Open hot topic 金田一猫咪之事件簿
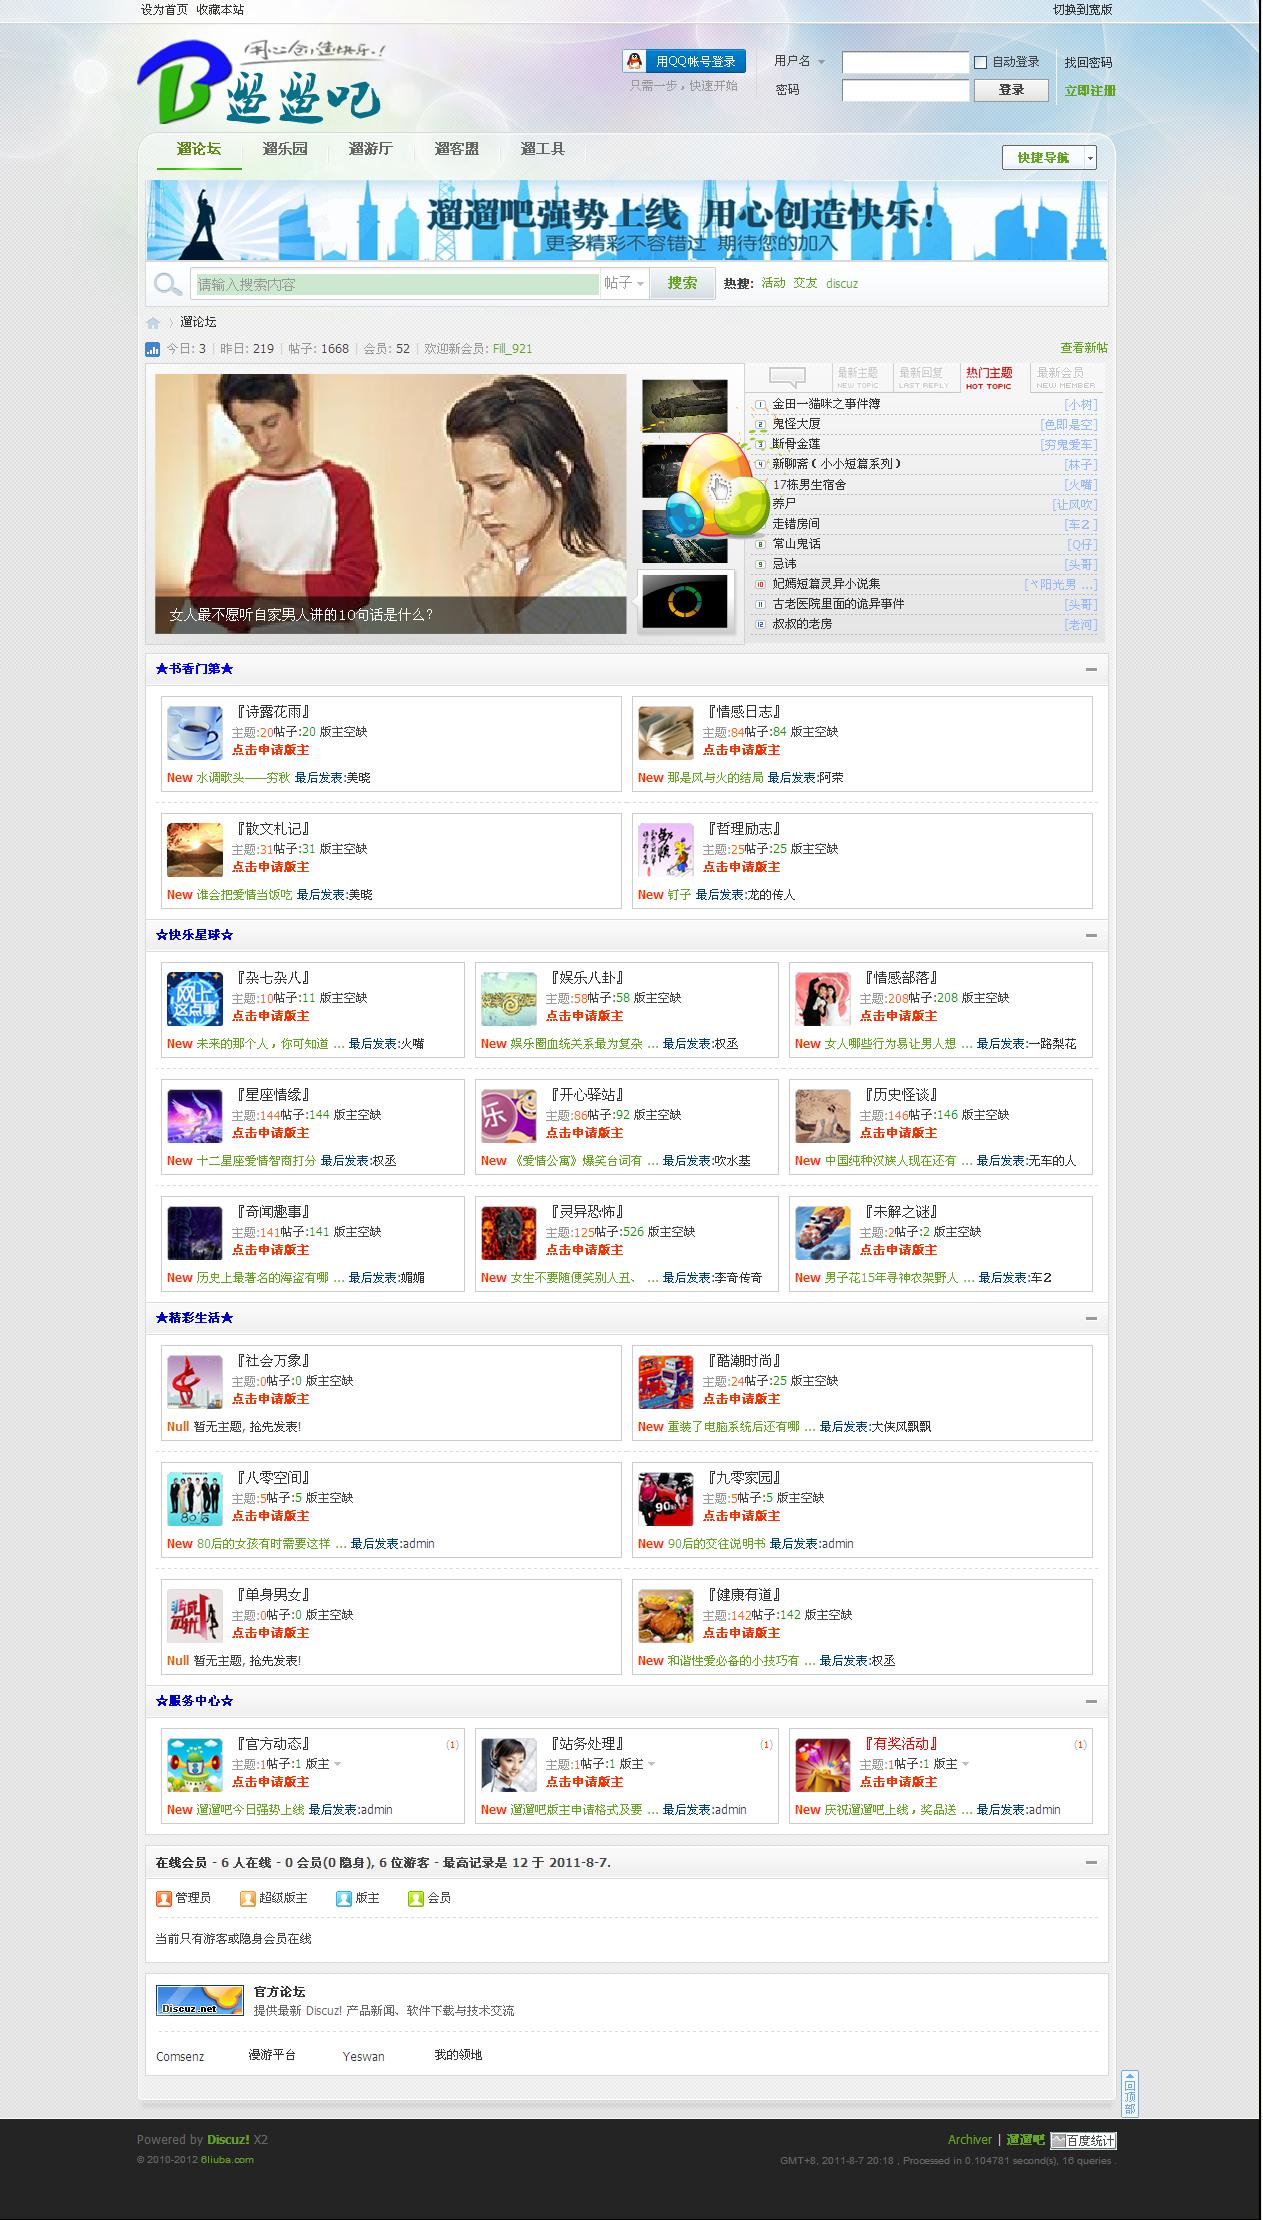The height and width of the screenshot is (2220, 1263). pos(826,404)
